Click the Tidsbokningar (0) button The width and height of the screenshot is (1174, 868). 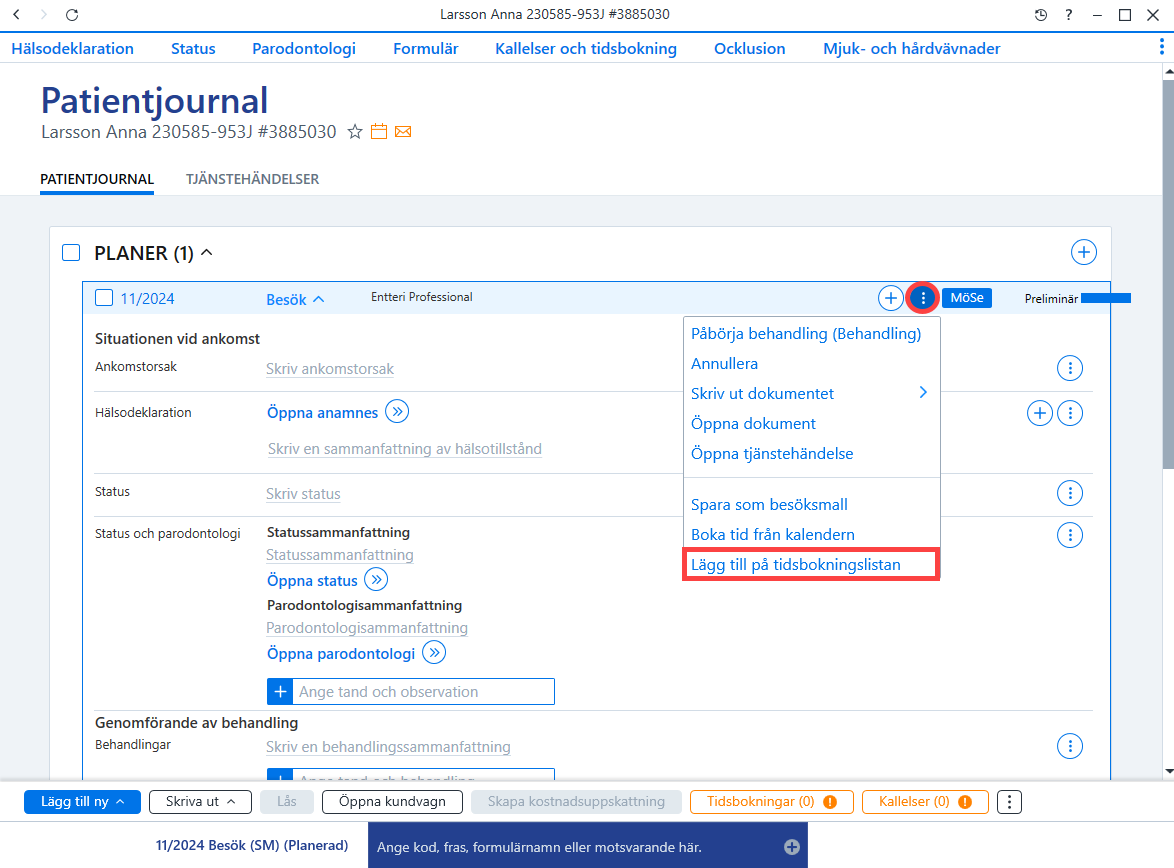pos(771,802)
